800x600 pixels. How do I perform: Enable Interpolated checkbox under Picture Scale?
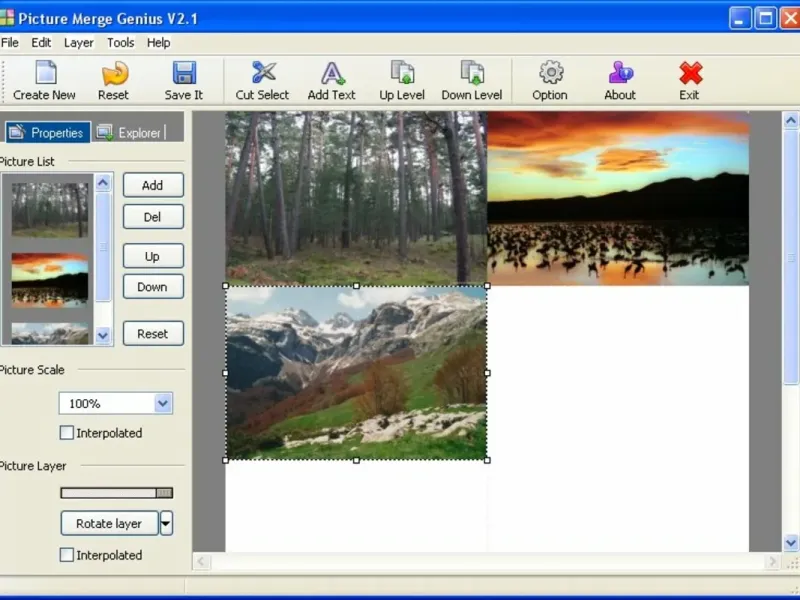(67, 433)
